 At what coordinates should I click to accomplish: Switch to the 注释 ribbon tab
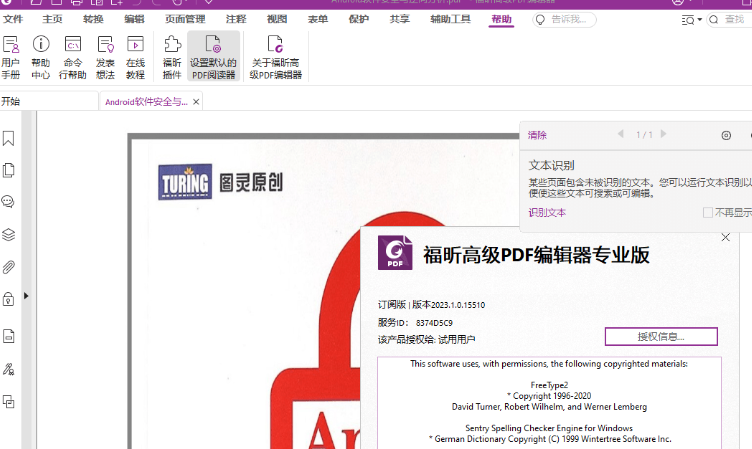pos(236,19)
